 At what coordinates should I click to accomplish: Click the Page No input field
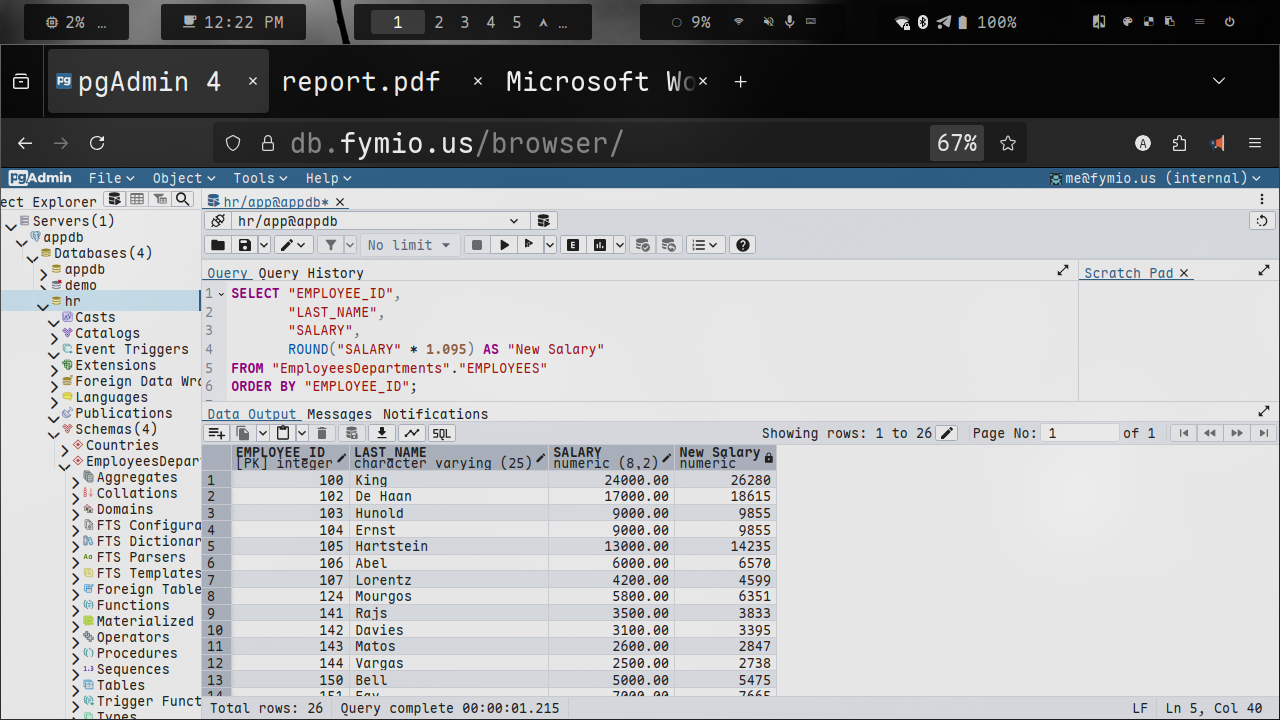[1078, 433]
